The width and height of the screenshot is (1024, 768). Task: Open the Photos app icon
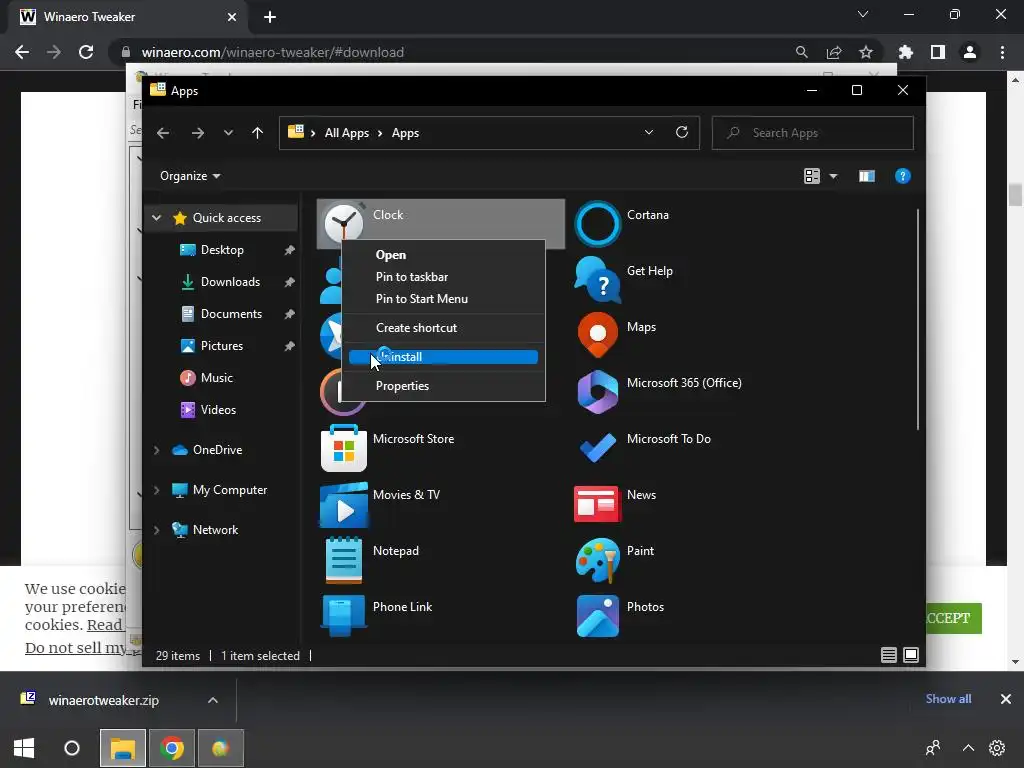coord(597,616)
